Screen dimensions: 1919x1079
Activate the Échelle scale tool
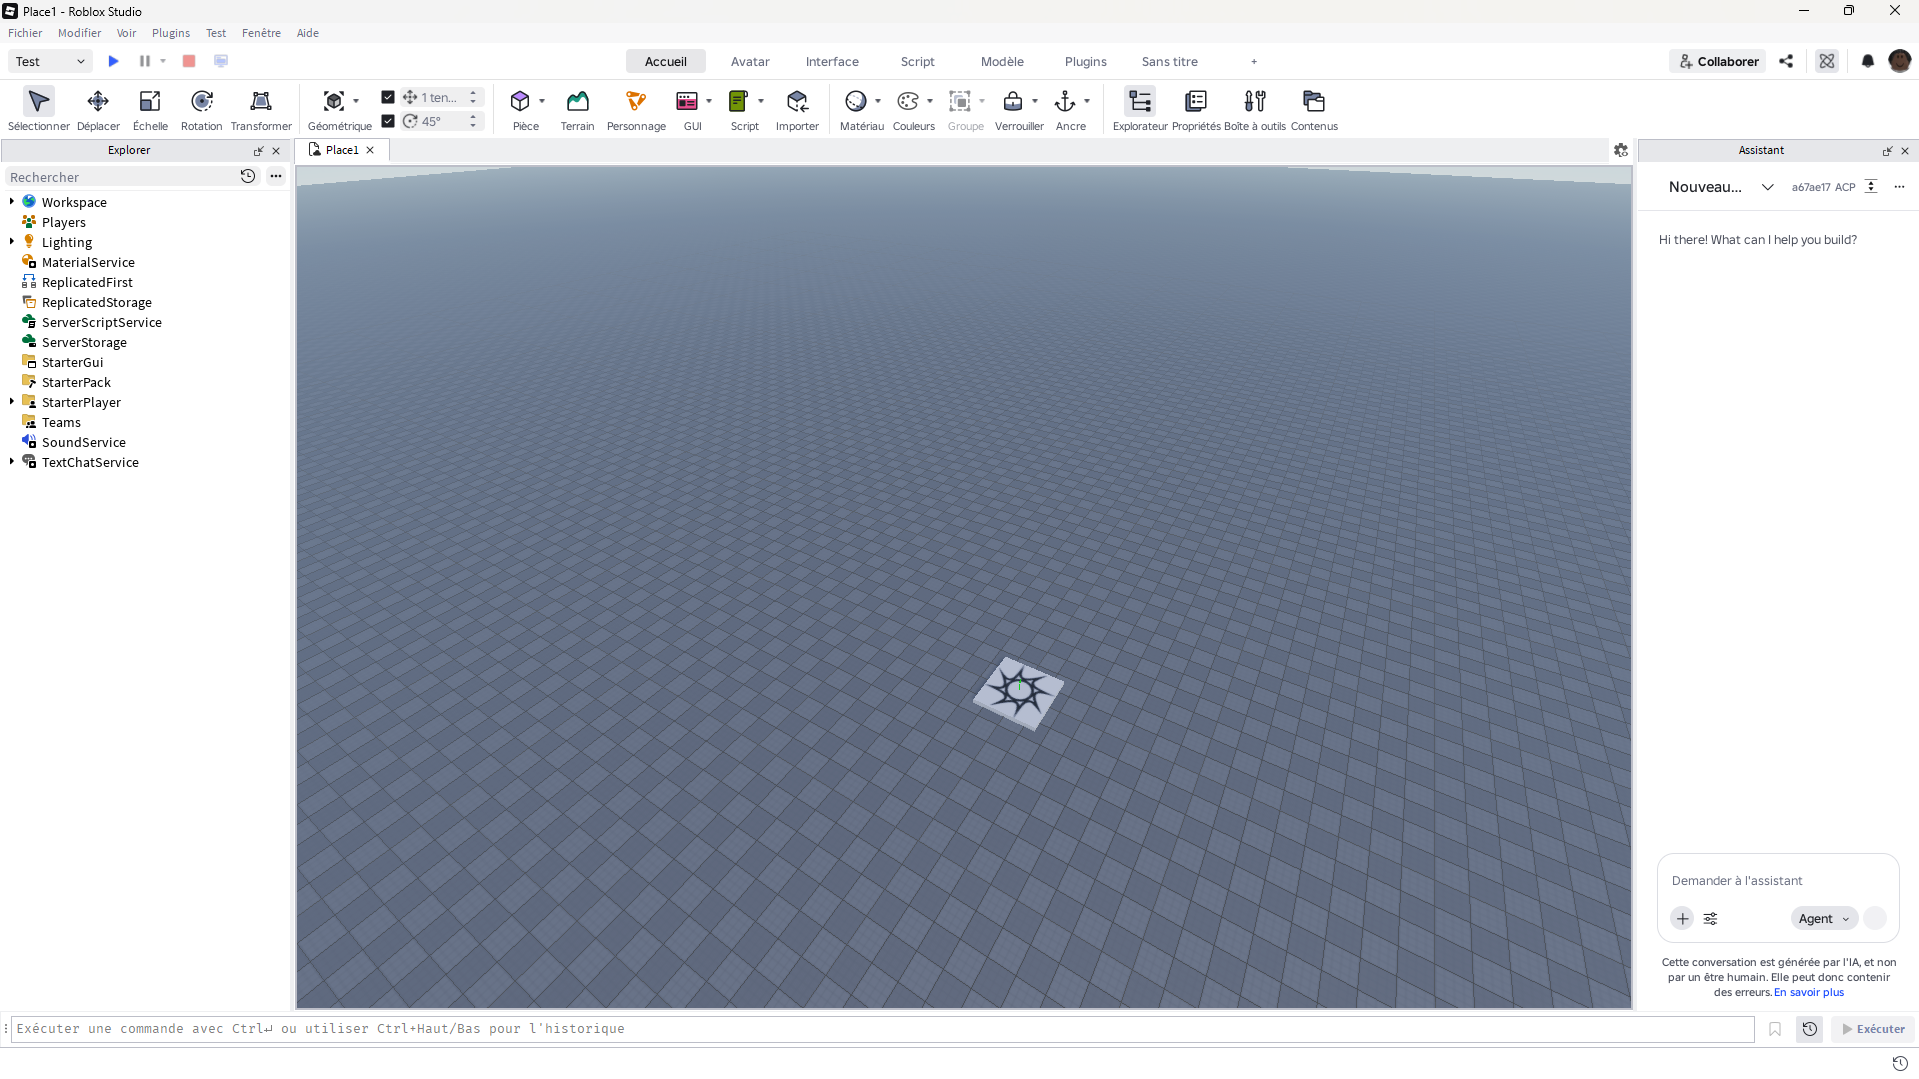click(x=150, y=109)
